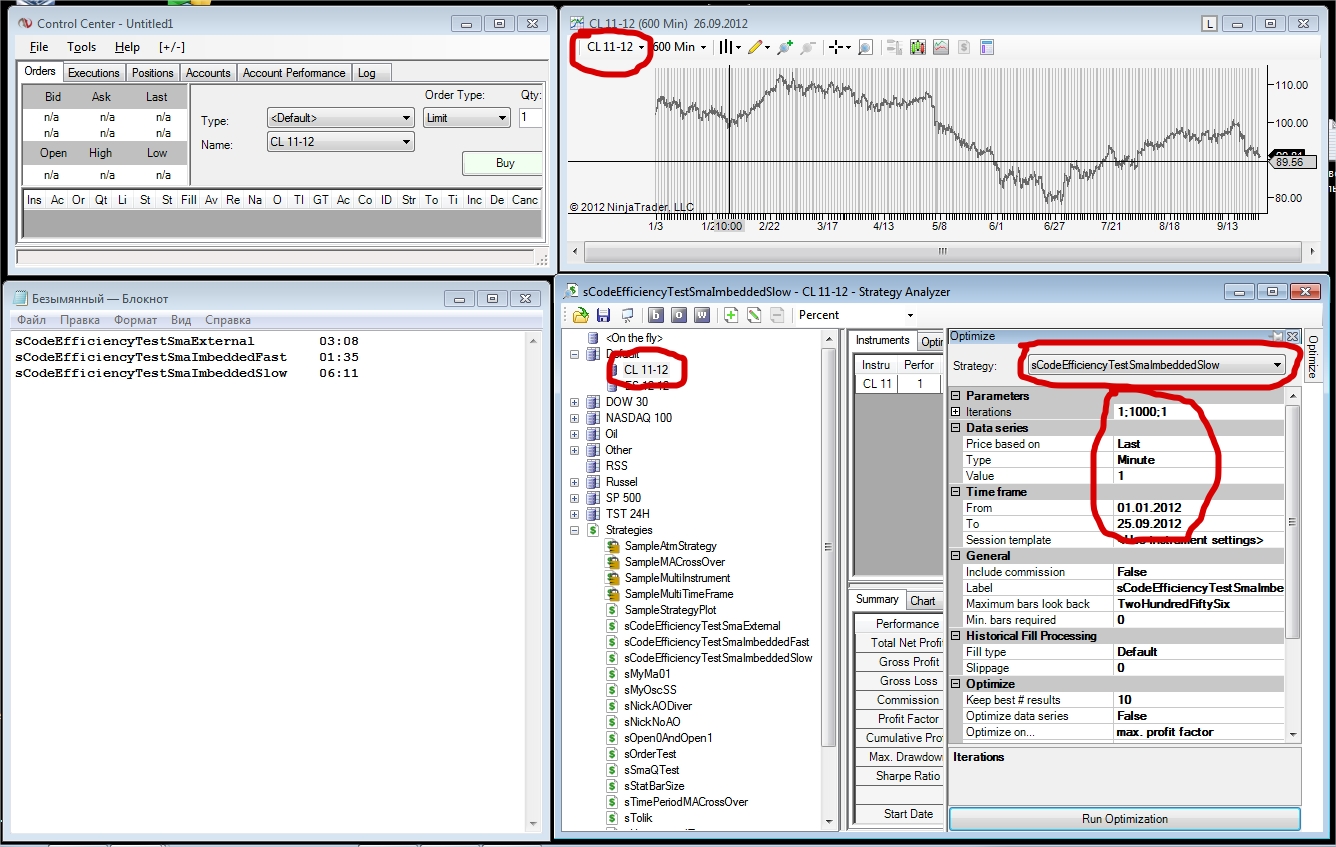Click the [+/-] toggle in Control Center menu bar
Viewport: 1336px width, 847px height.
[172, 47]
